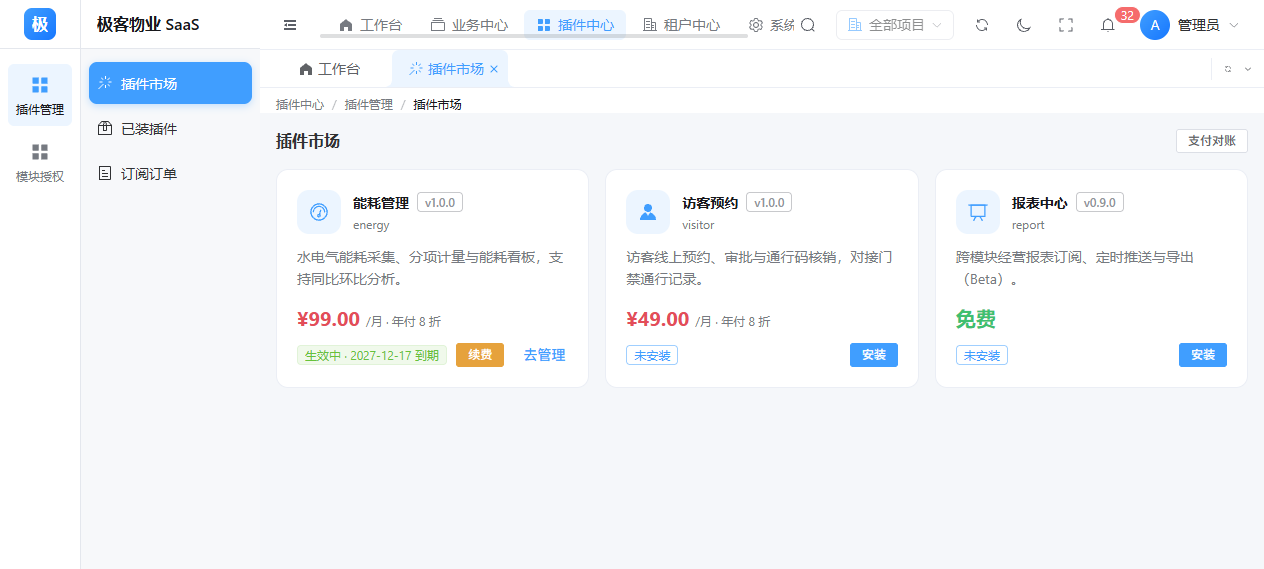Screen dimensions: 1264x569
Task: Click 去管理 link on 能耗管理
Action: pyautogui.click(x=545, y=355)
